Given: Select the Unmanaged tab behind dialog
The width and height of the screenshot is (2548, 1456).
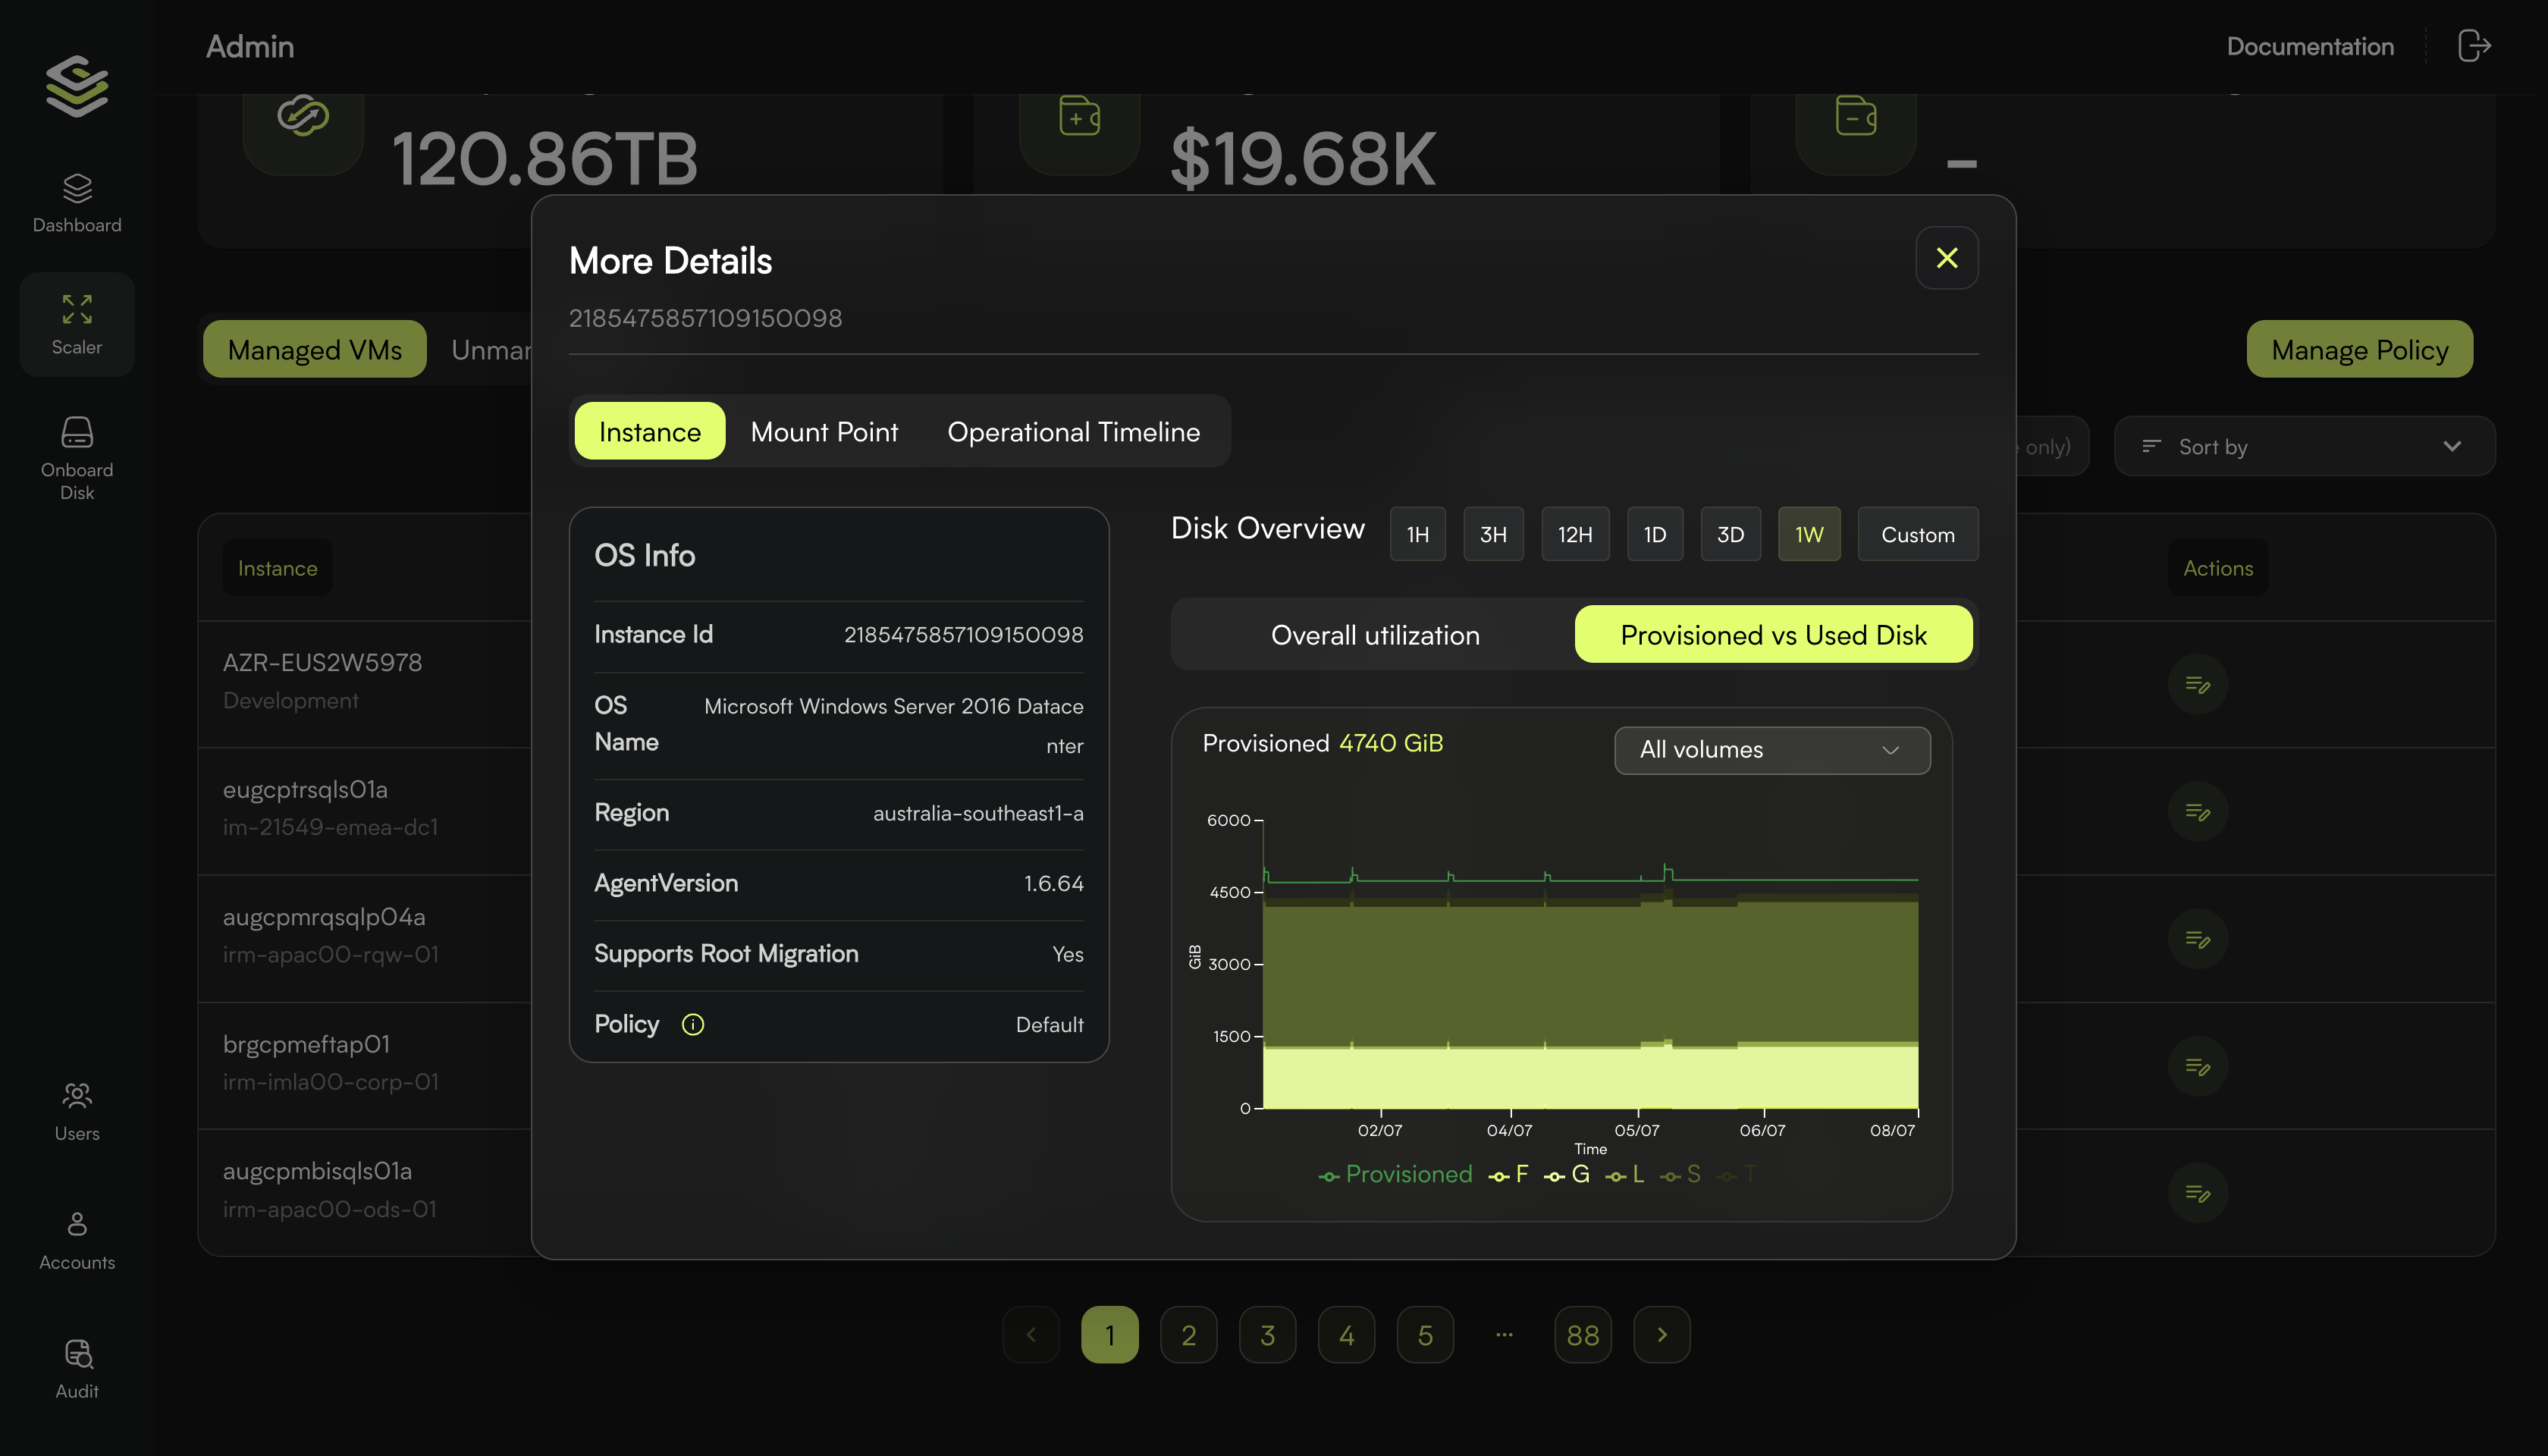Looking at the screenshot, I should [491, 349].
